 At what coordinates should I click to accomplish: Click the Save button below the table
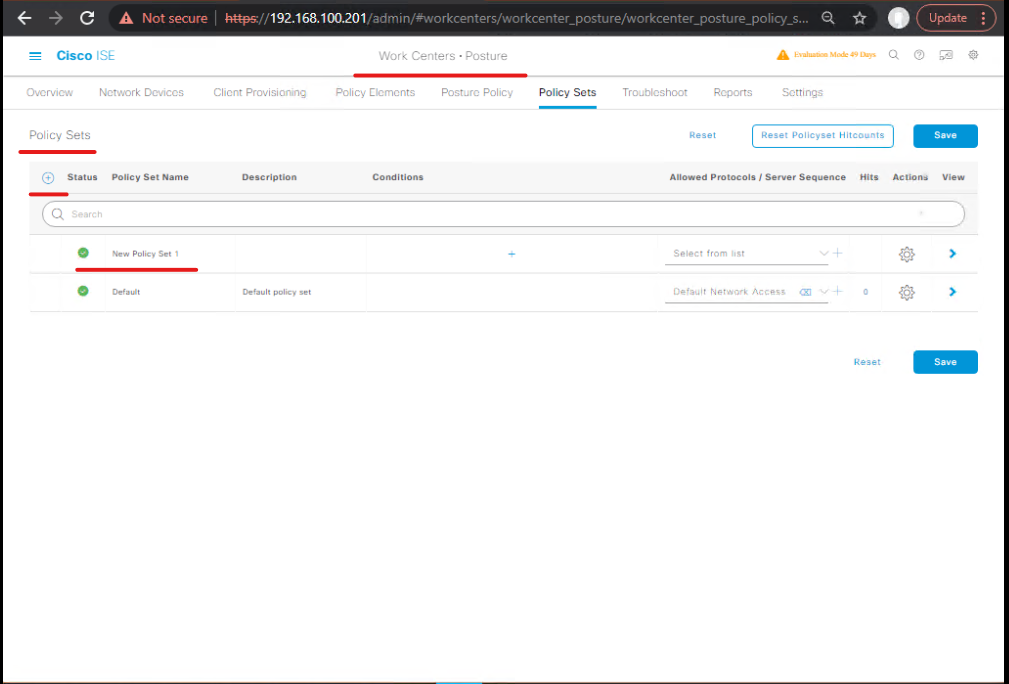coord(945,362)
